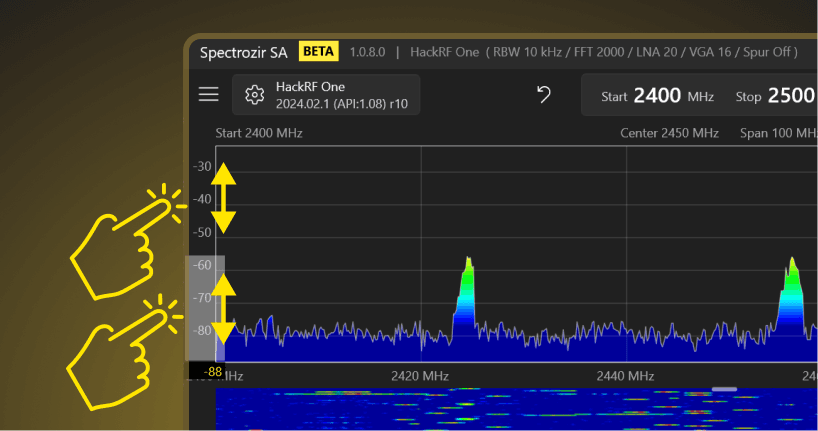Select the HackRF One device button
818x431 pixels.
click(x=326, y=95)
